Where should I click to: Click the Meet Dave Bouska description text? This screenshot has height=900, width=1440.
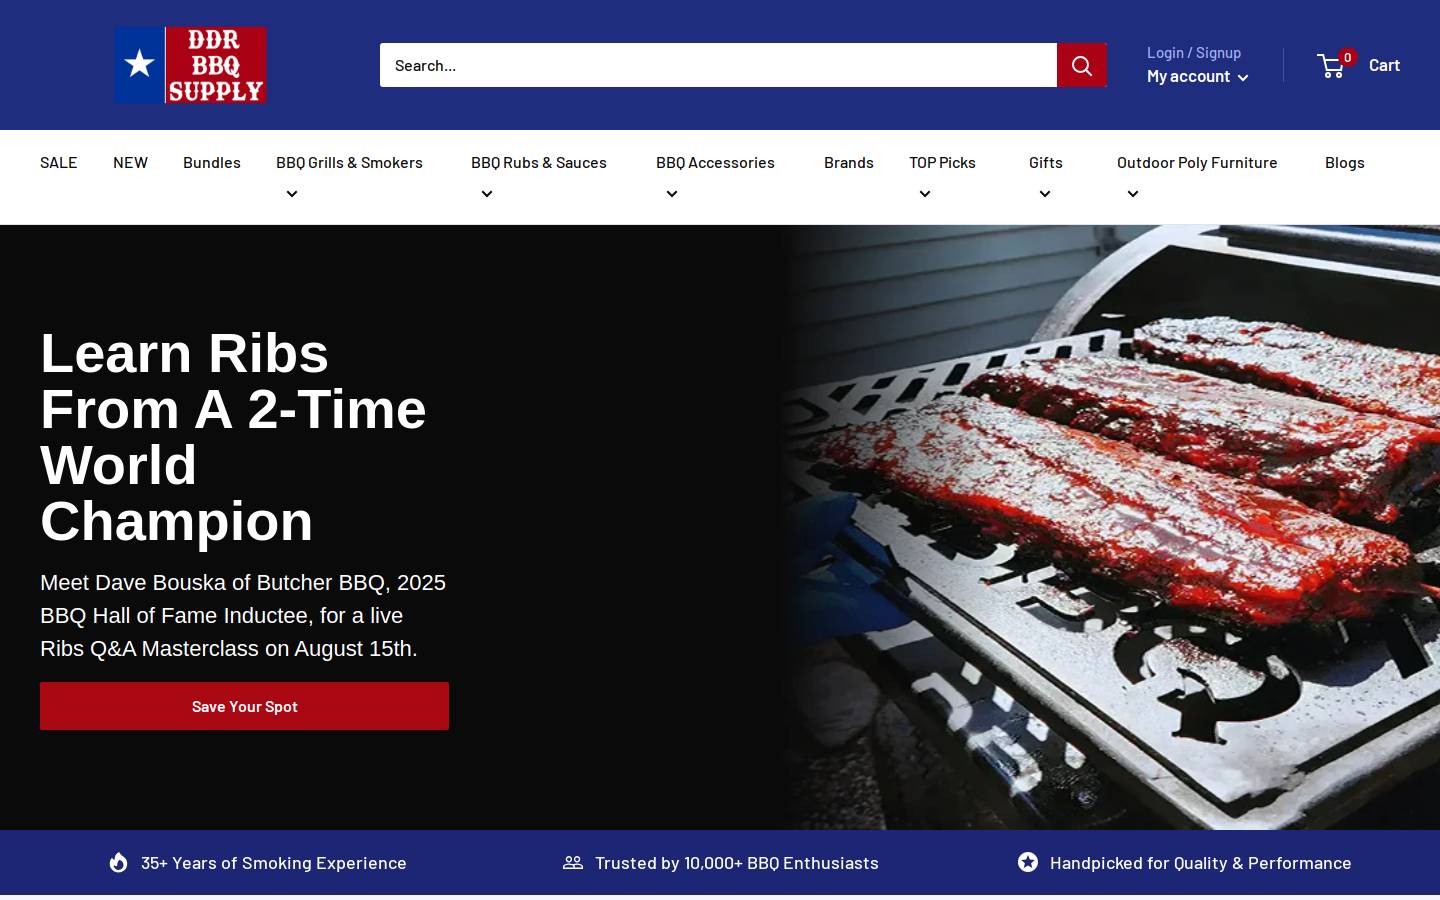point(243,615)
